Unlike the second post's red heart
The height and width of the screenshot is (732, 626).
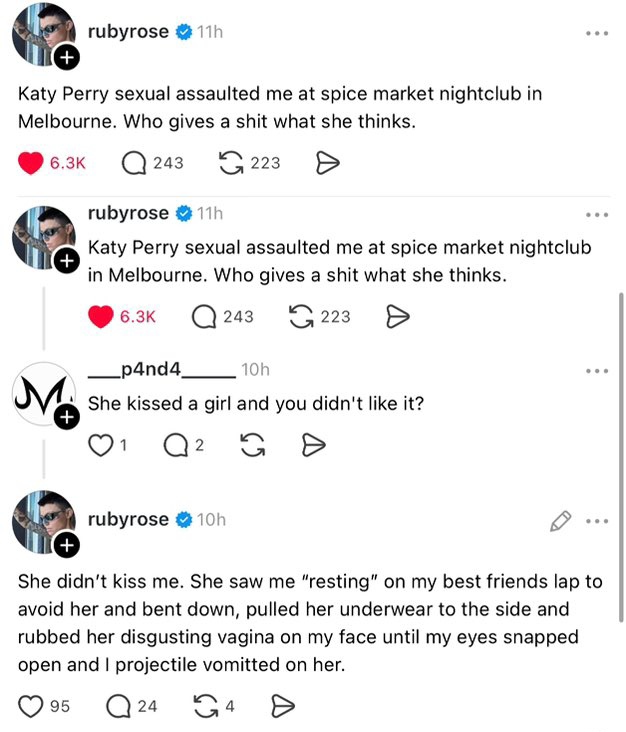coord(101,317)
